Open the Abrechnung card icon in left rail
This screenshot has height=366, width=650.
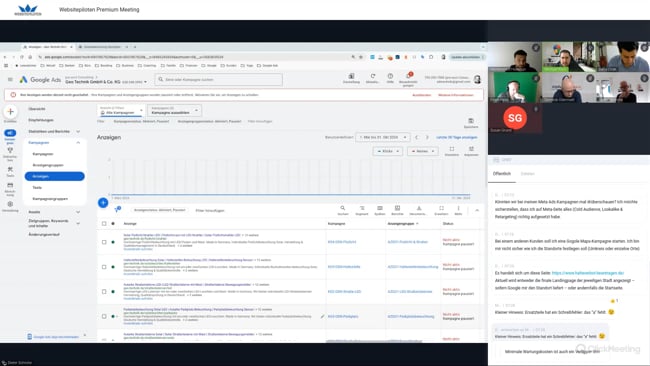click(x=10, y=185)
